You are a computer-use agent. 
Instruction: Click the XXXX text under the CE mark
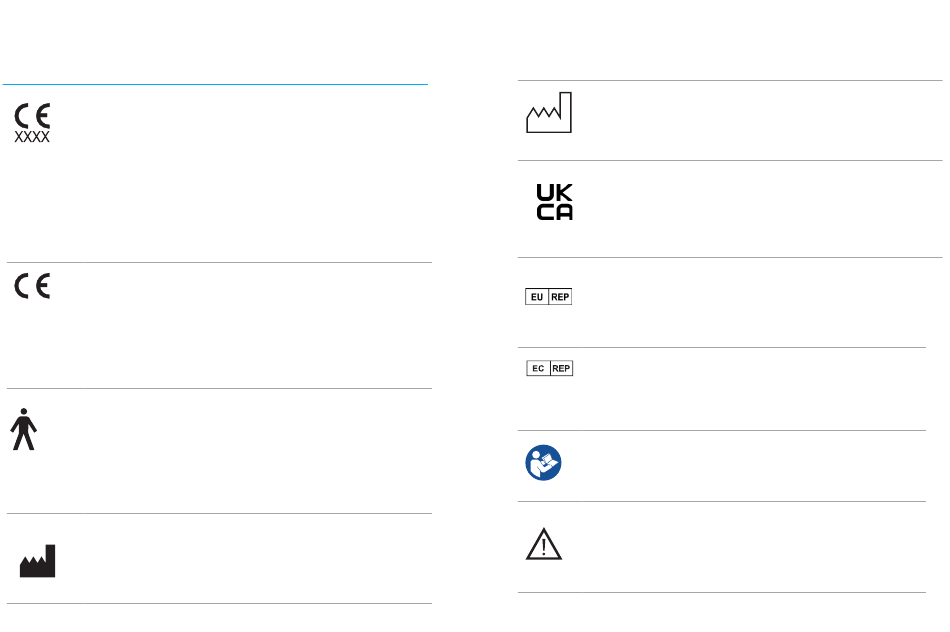coord(32,137)
